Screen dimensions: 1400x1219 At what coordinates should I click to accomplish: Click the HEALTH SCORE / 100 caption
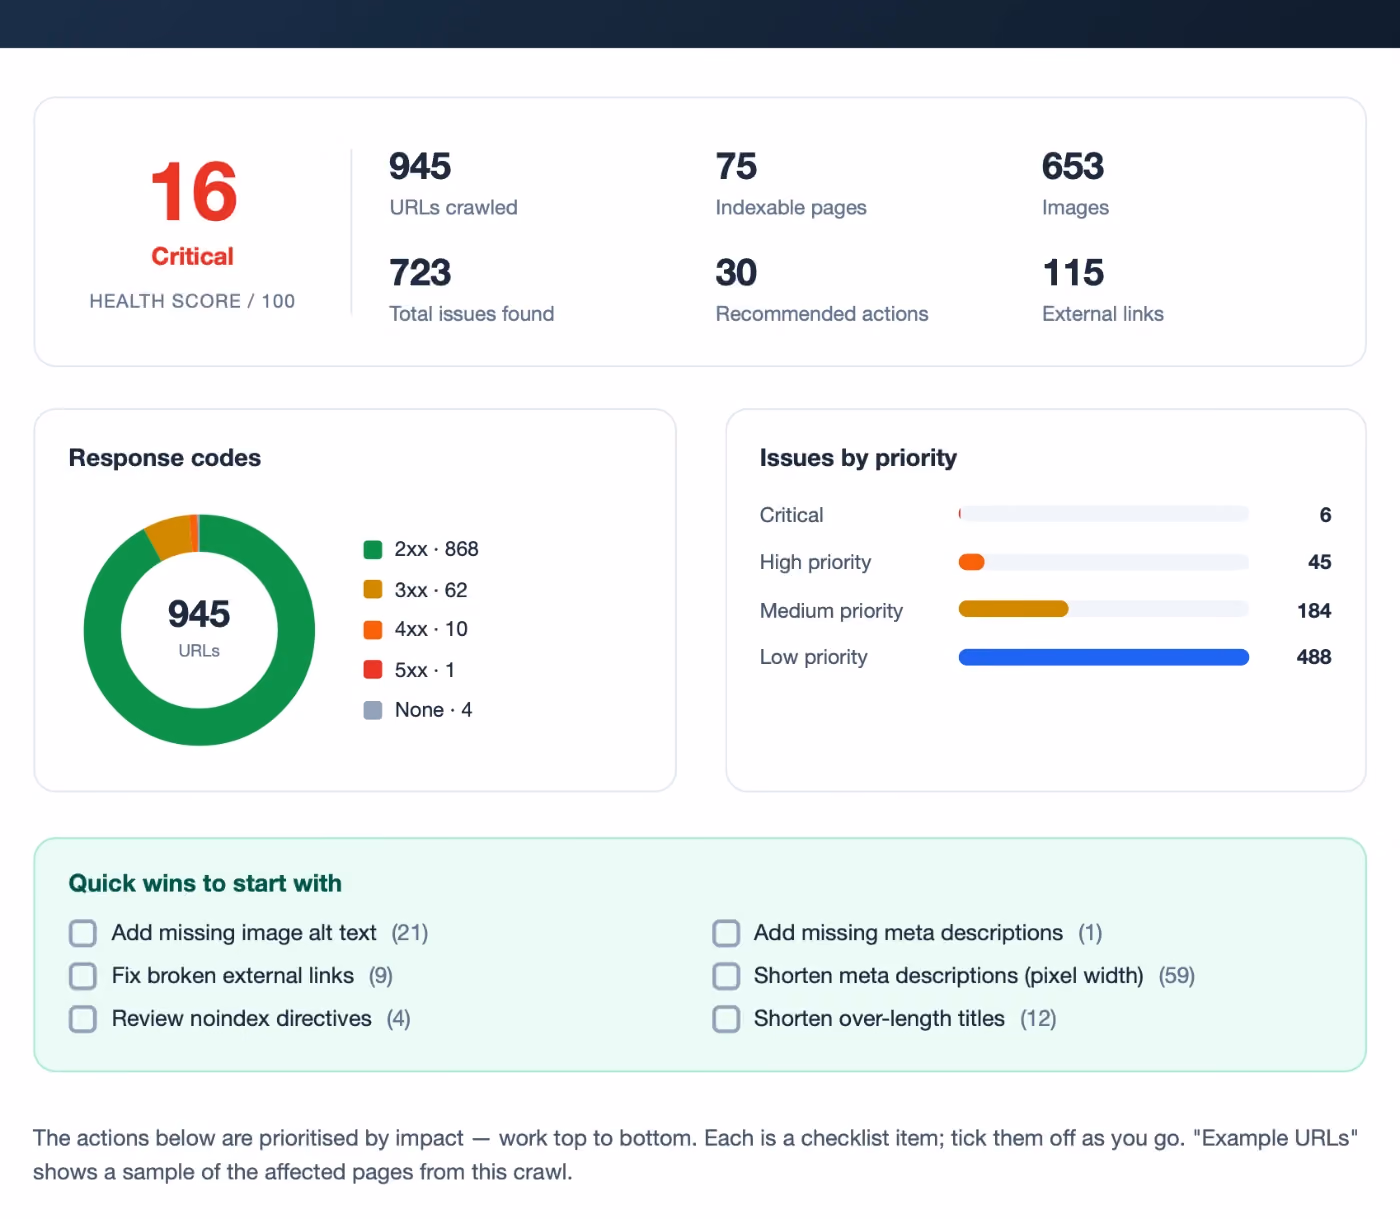pyautogui.click(x=192, y=301)
